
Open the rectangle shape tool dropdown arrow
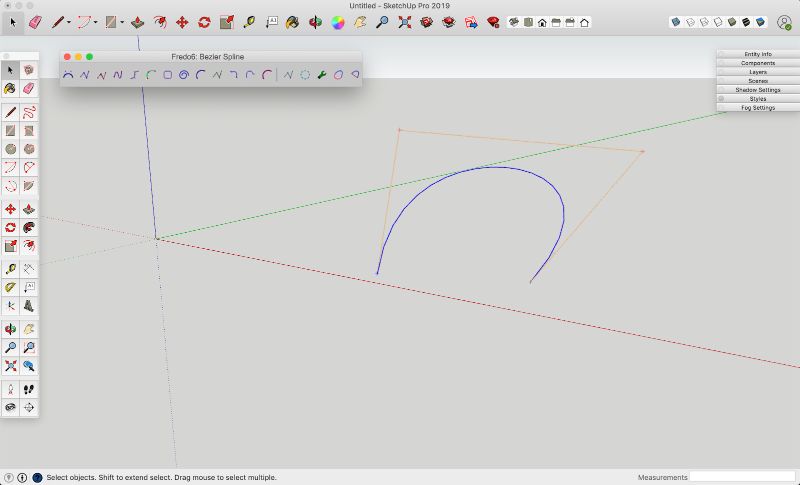(x=121, y=22)
